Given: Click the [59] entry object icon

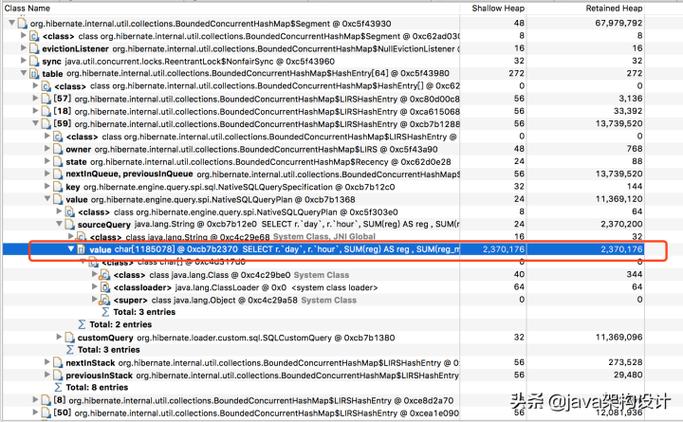Looking at the screenshot, I should (x=46, y=124).
